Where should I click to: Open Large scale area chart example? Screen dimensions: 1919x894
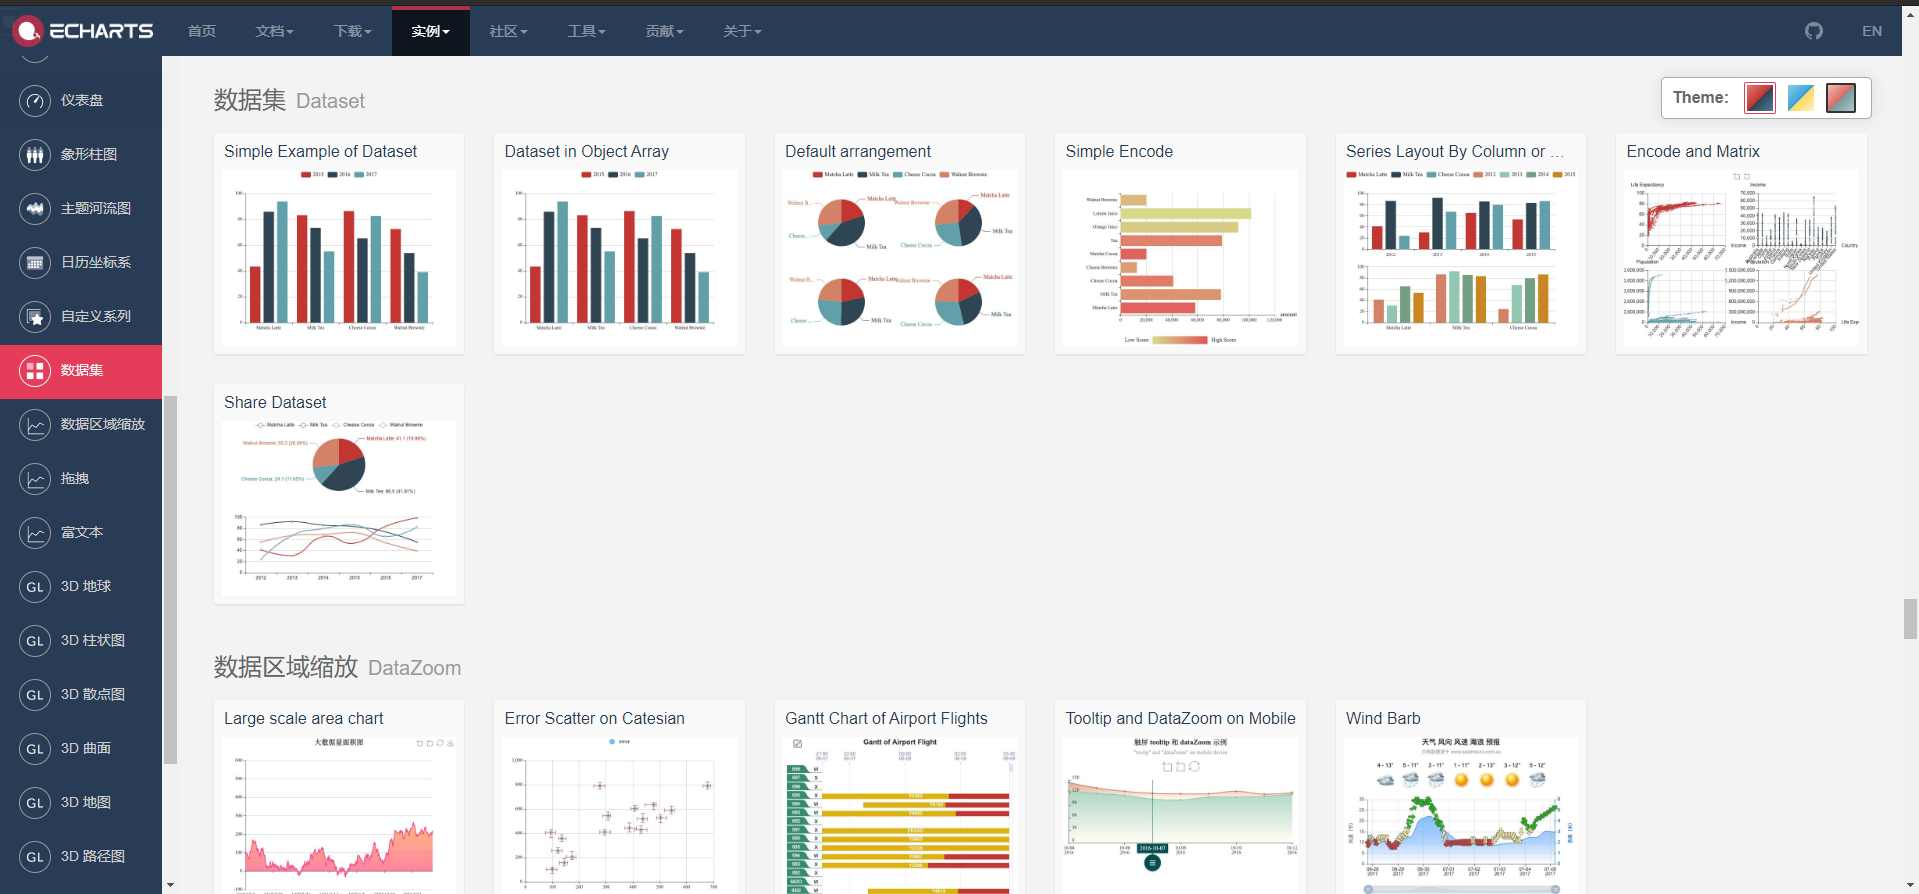(339, 797)
